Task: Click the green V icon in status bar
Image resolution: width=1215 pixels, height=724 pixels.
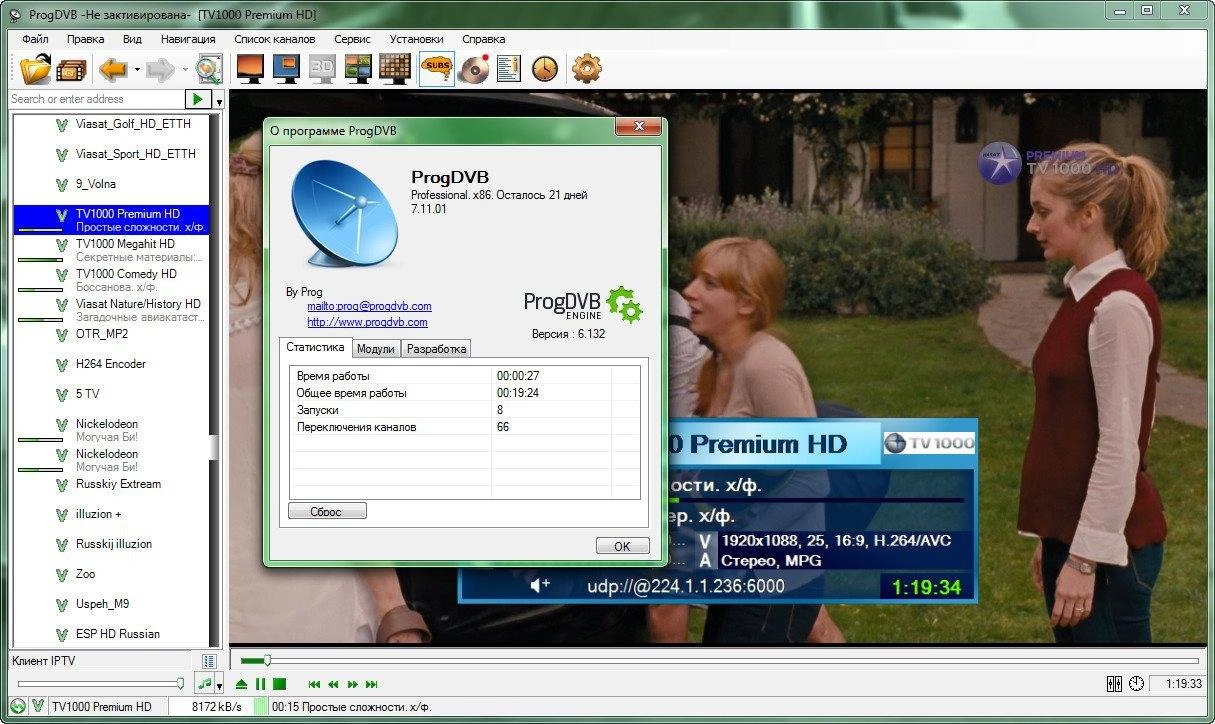Action: pos(38,707)
